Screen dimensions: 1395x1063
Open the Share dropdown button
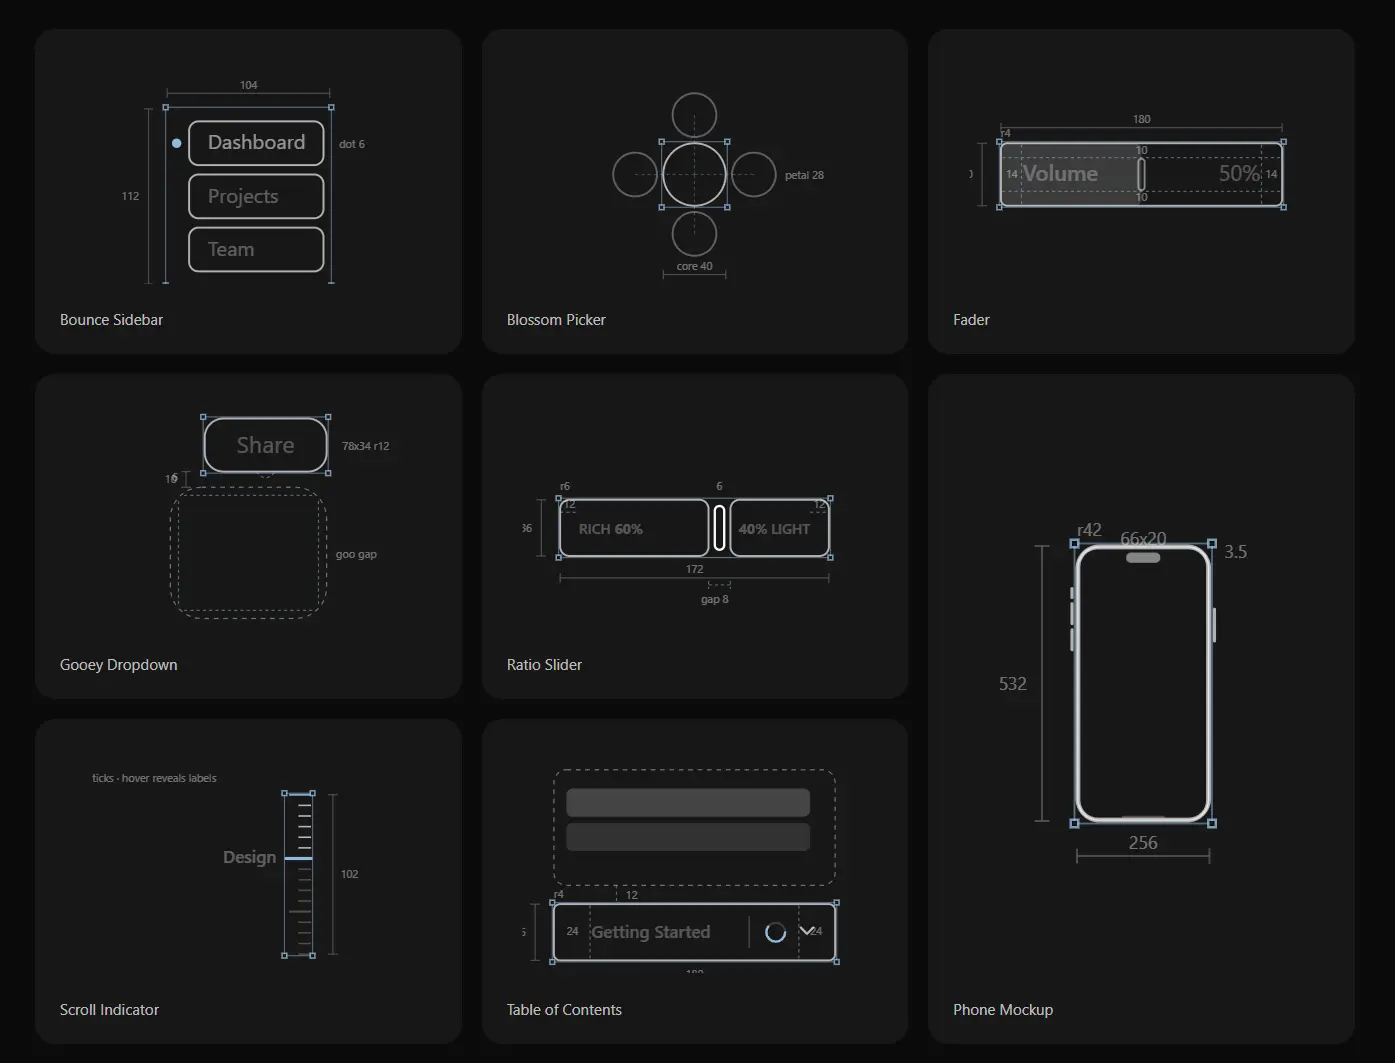[265, 445]
